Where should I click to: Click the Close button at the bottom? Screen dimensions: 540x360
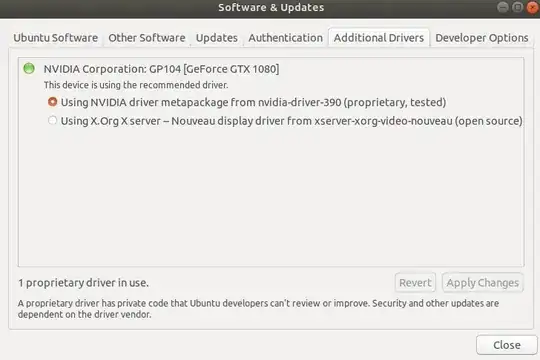click(507, 345)
